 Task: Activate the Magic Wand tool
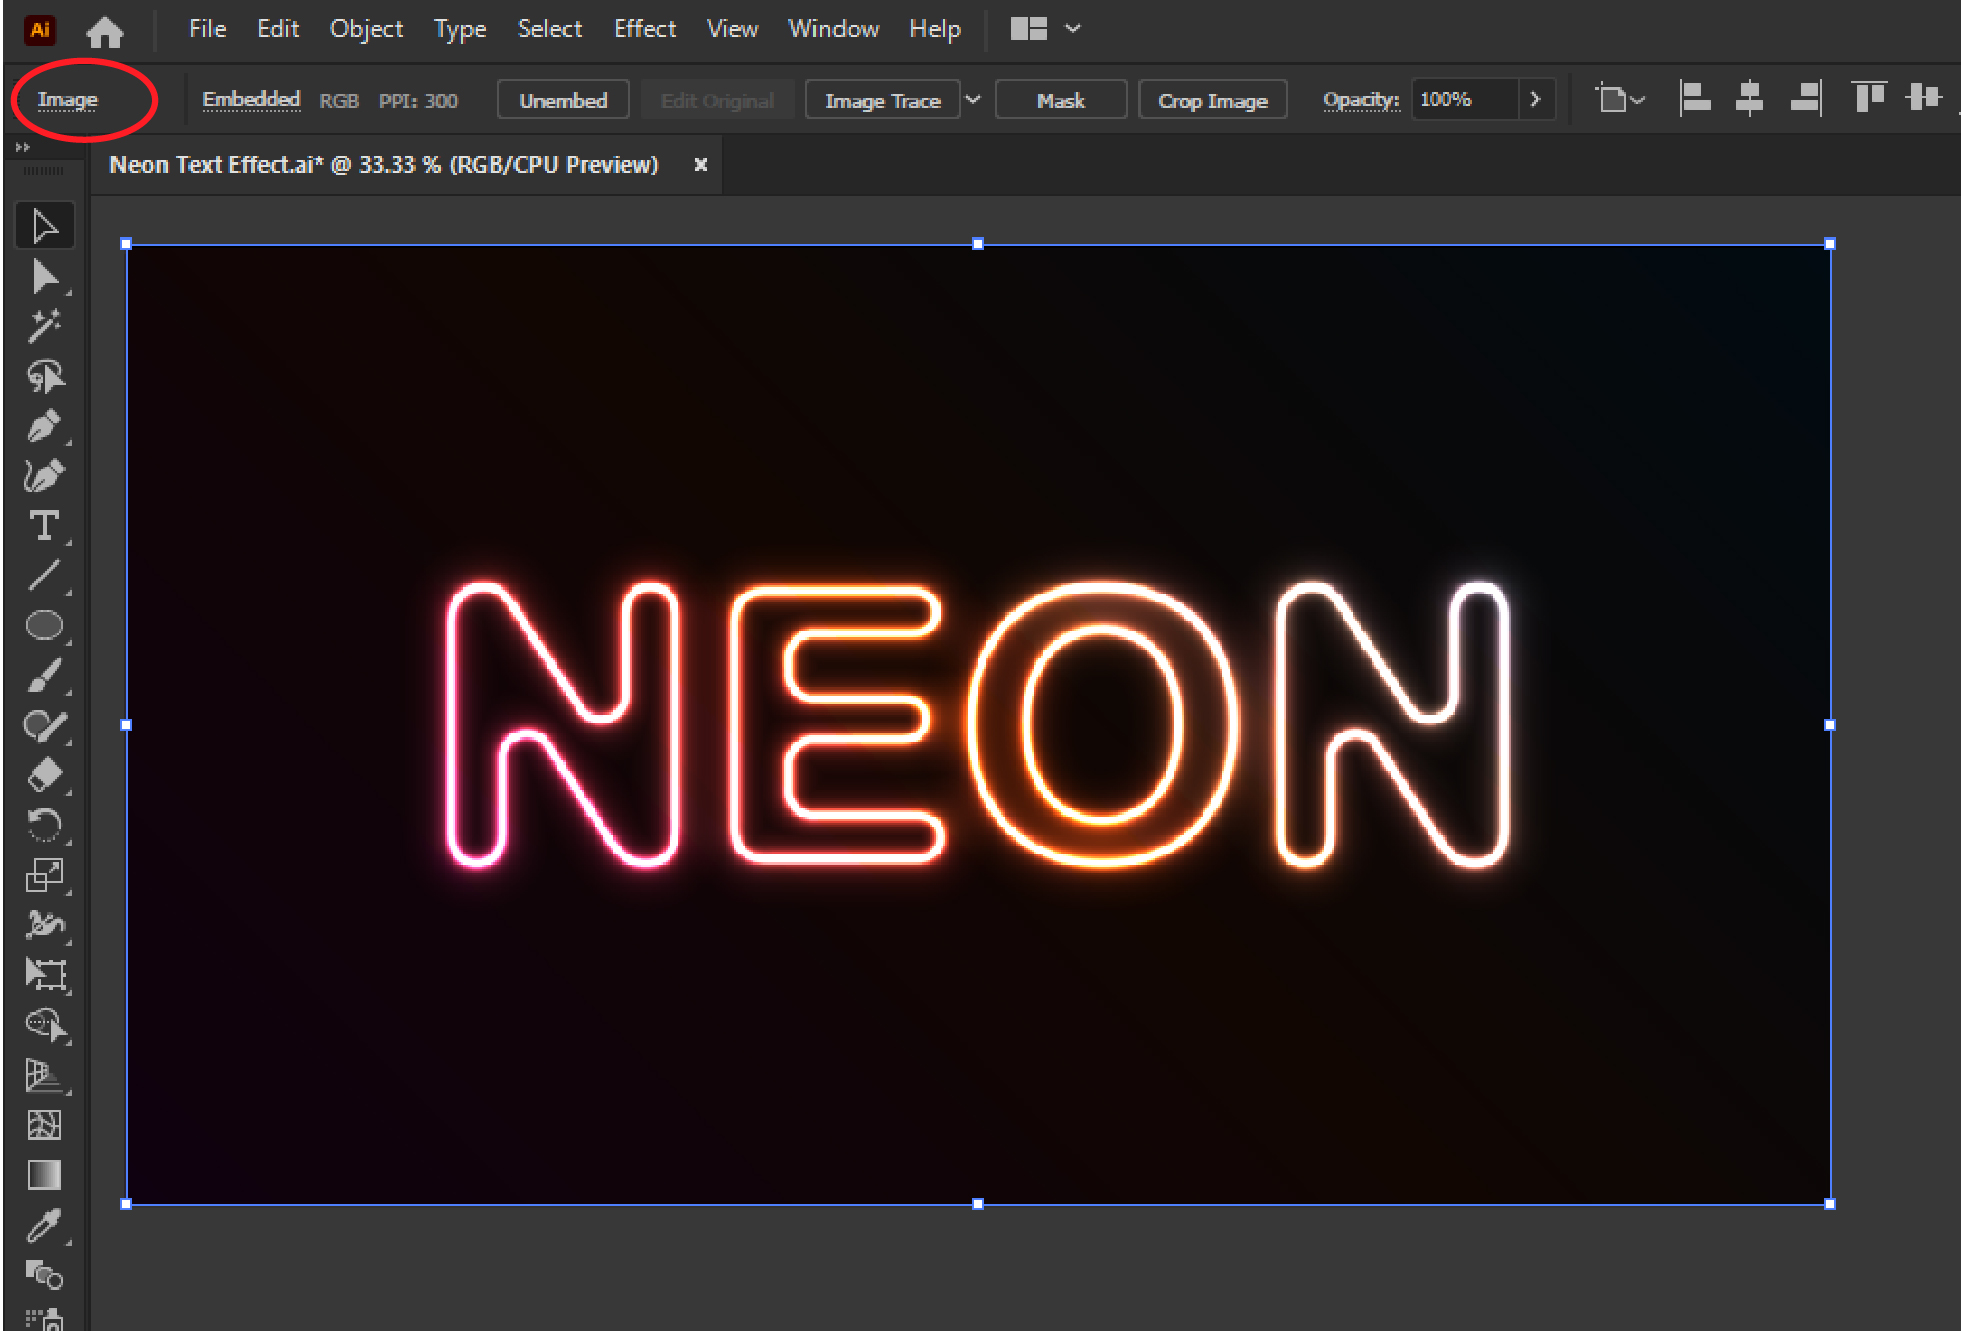(45, 326)
